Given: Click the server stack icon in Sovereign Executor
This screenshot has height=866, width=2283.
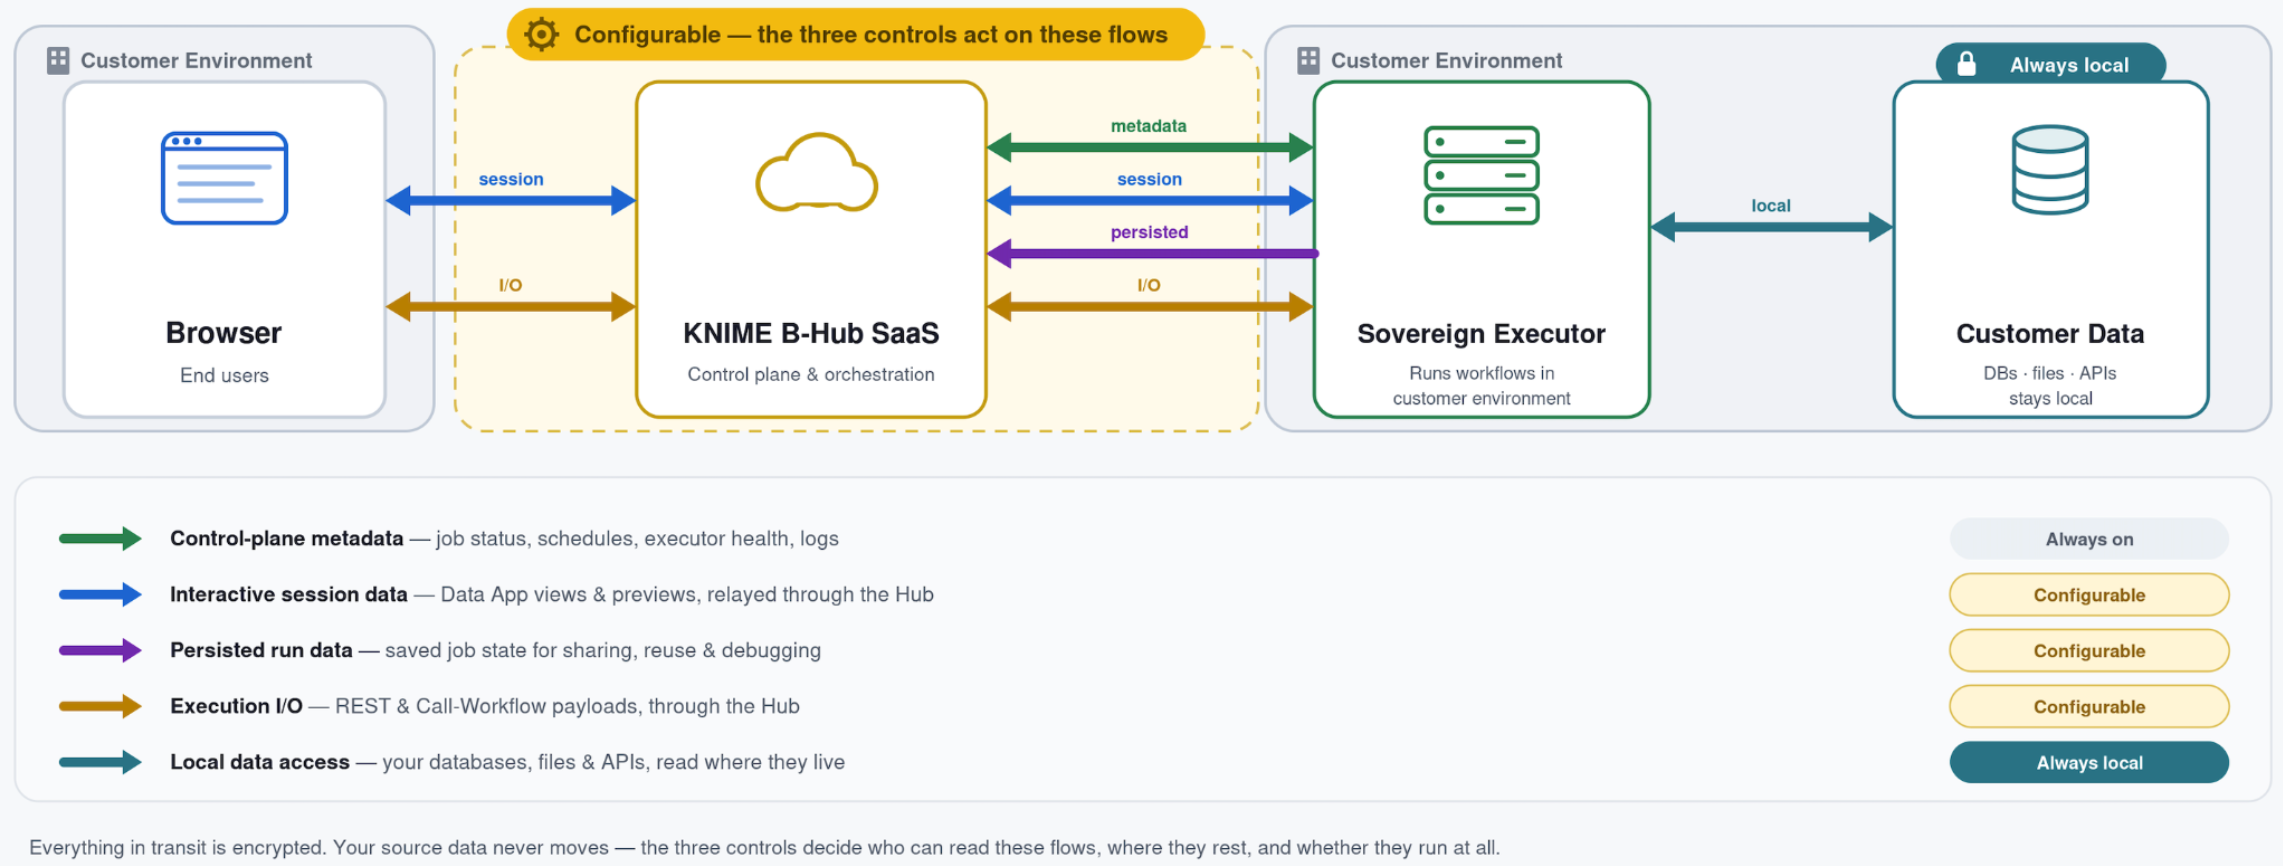Looking at the screenshot, I should point(1481,175).
